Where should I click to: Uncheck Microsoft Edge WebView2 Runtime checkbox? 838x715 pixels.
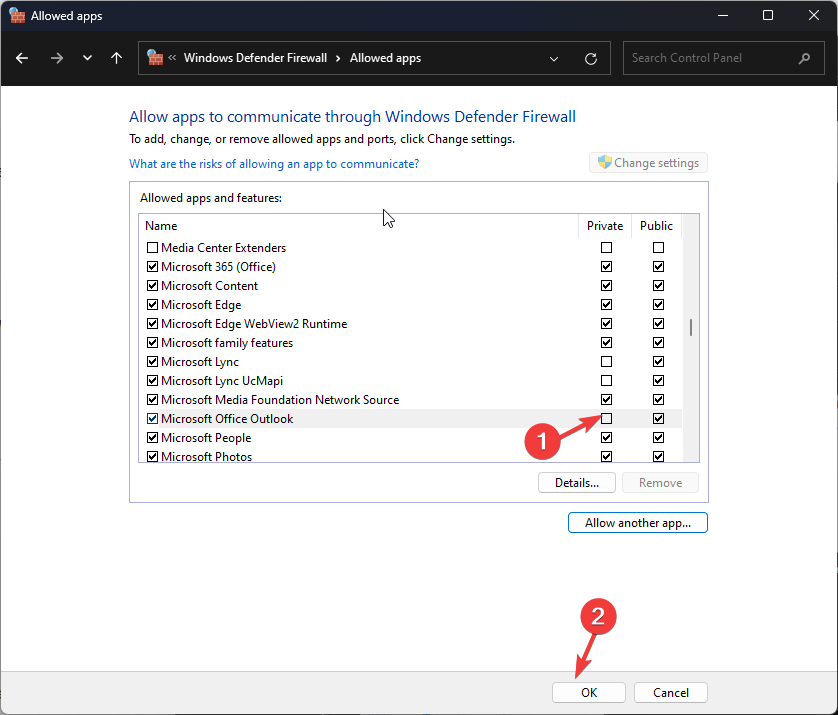pos(152,323)
